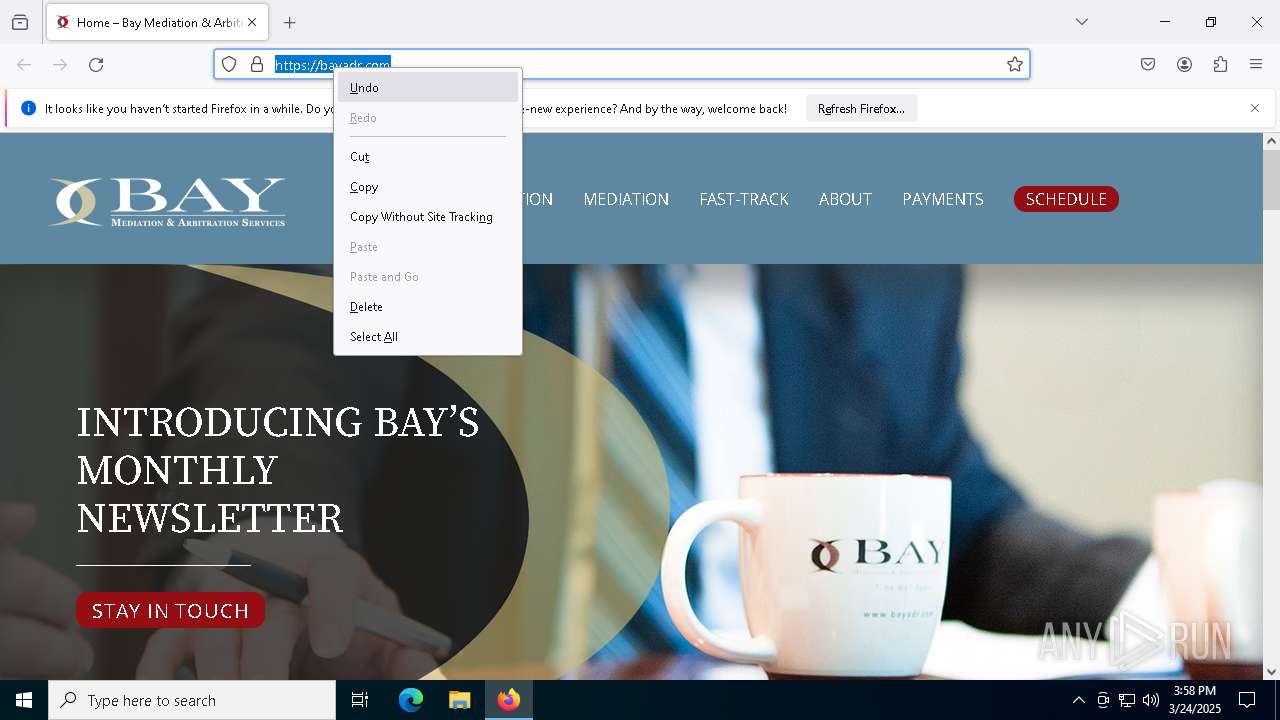1280x720 pixels.
Task: Launch Microsoft Edge from taskbar
Action: (x=411, y=700)
